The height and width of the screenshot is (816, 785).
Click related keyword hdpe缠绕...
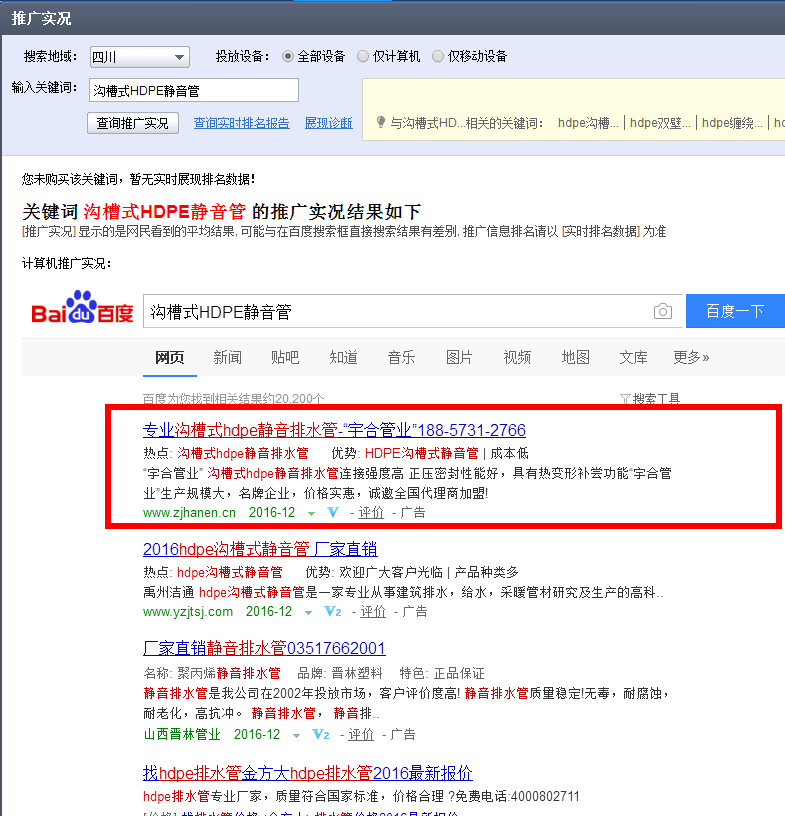[x=732, y=123]
